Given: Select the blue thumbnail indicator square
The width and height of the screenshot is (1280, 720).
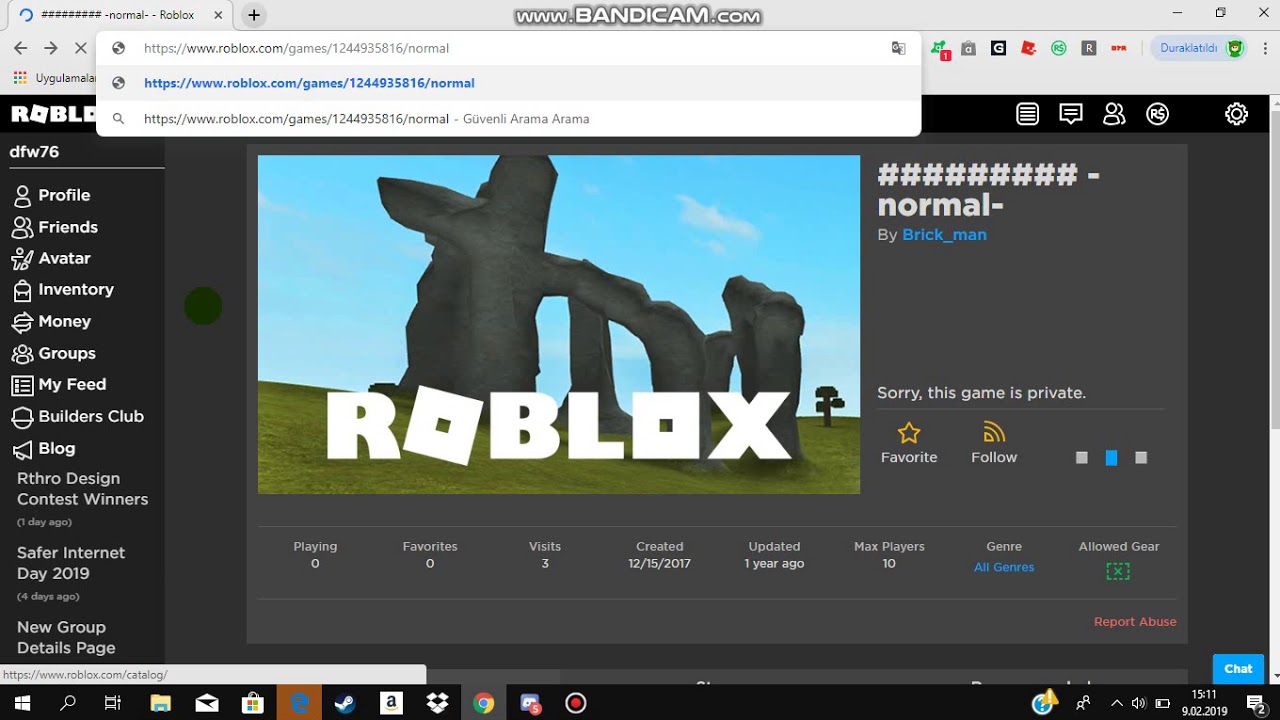Looking at the screenshot, I should click(1111, 457).
